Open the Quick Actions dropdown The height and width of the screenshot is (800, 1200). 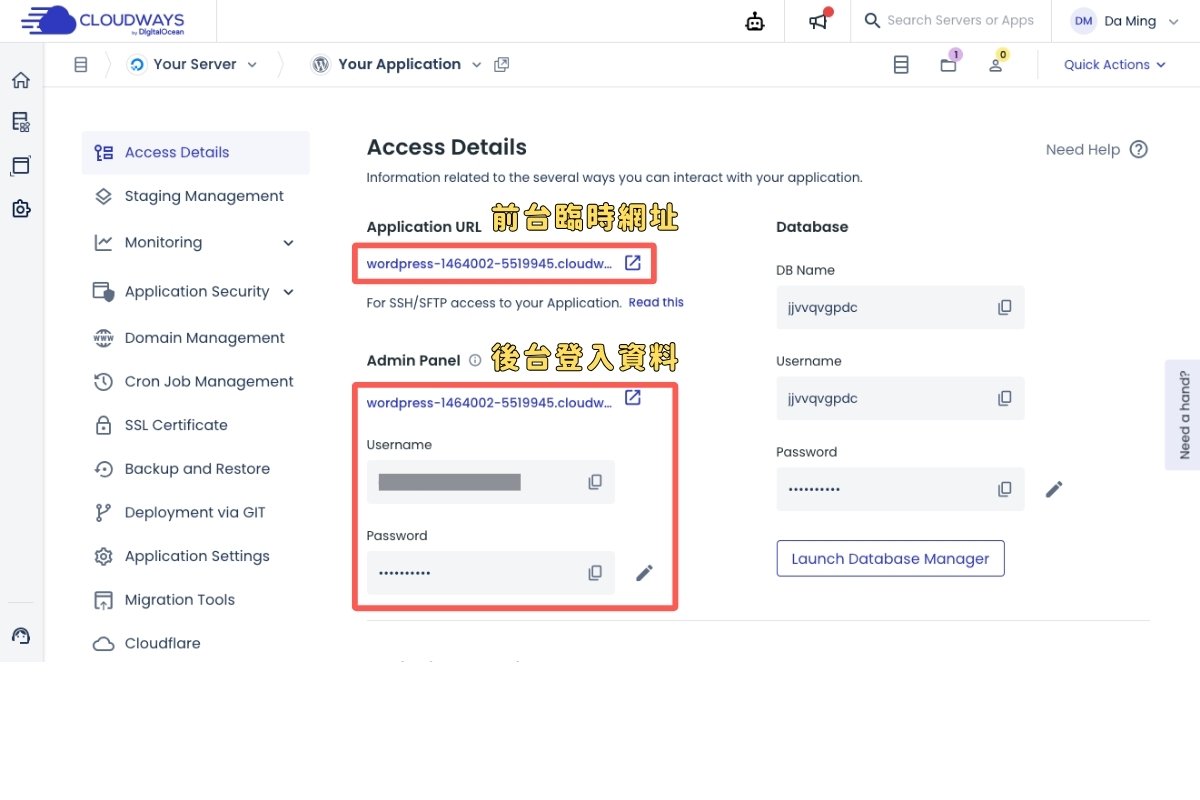tap(1114, 65)
